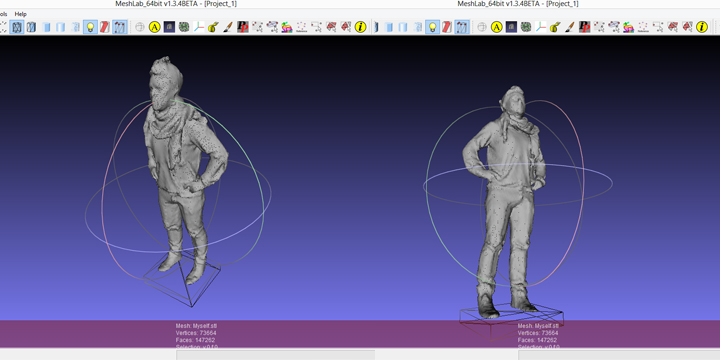Enable flat shading cube icon in left window

[46, 27]
